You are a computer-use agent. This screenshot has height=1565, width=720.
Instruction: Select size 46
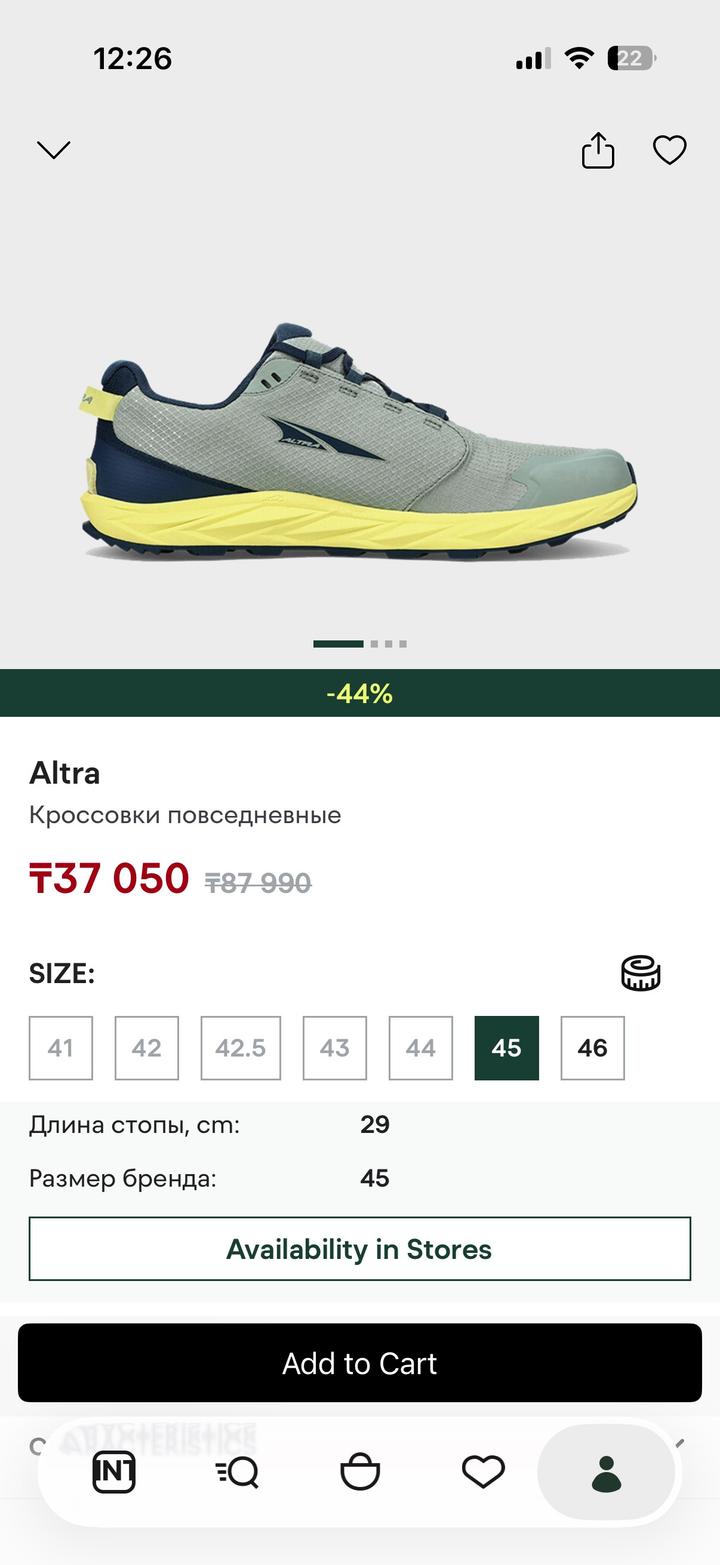tap(593, 1048)
